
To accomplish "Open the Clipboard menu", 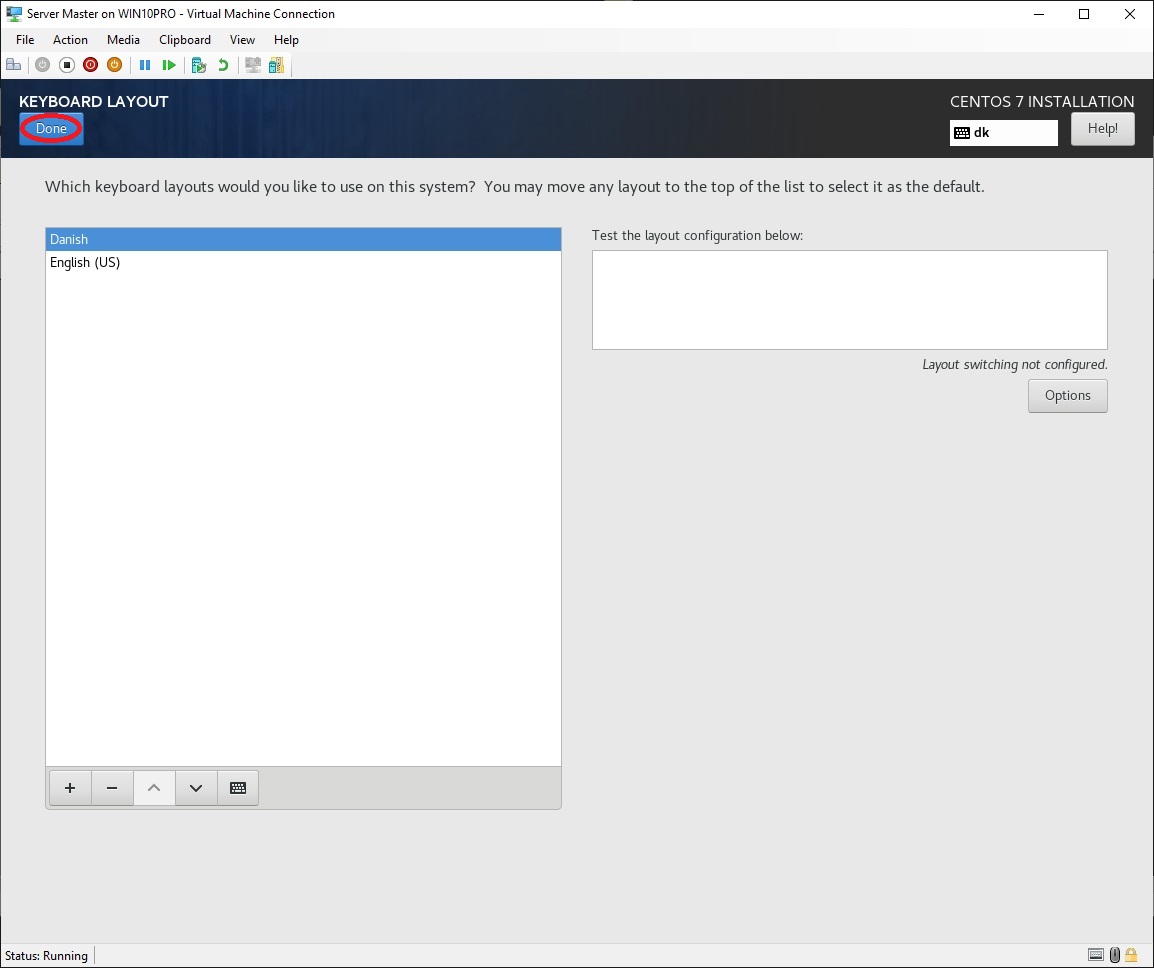I will pos(185,40).
